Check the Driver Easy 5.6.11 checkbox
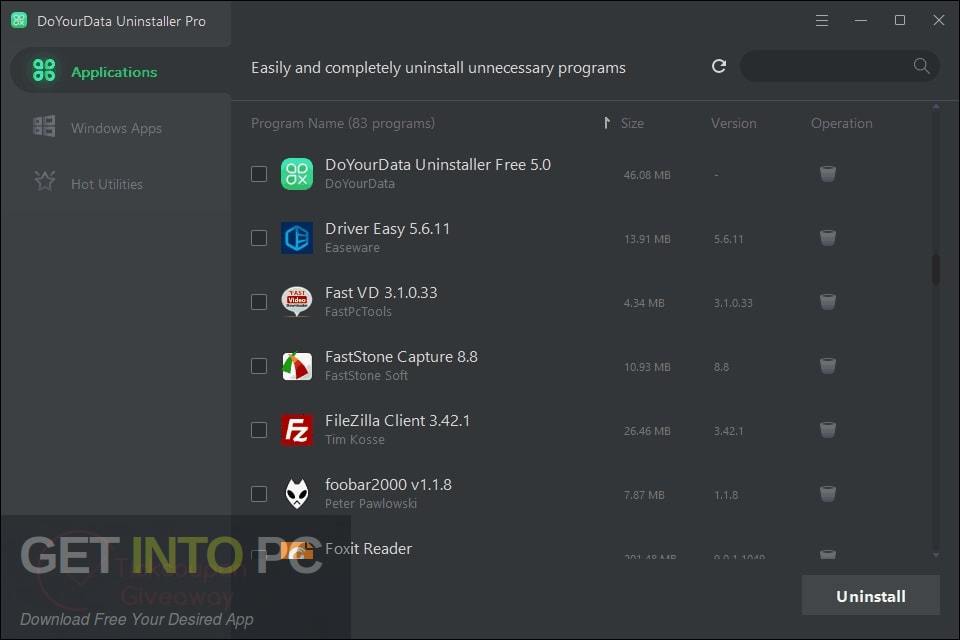The image size is (960, 640). (x=259, y=238)
